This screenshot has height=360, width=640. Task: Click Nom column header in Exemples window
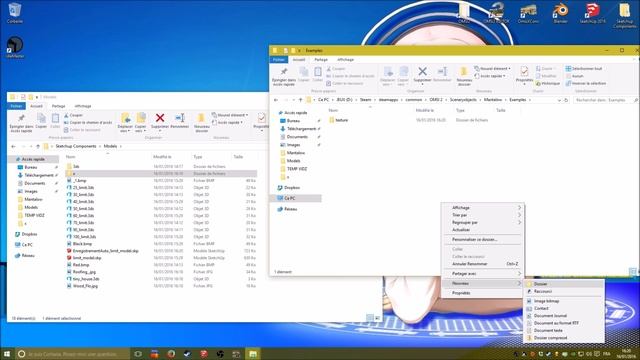click(333, 111)
